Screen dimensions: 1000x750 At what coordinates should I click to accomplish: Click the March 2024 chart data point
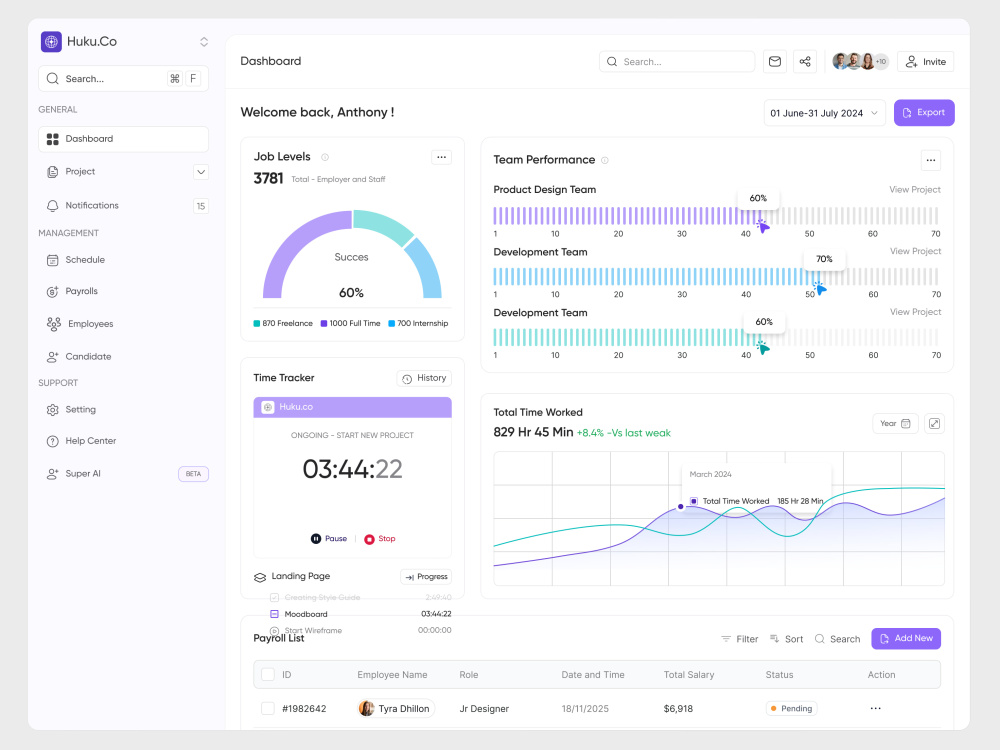click(x=680, y=506)
